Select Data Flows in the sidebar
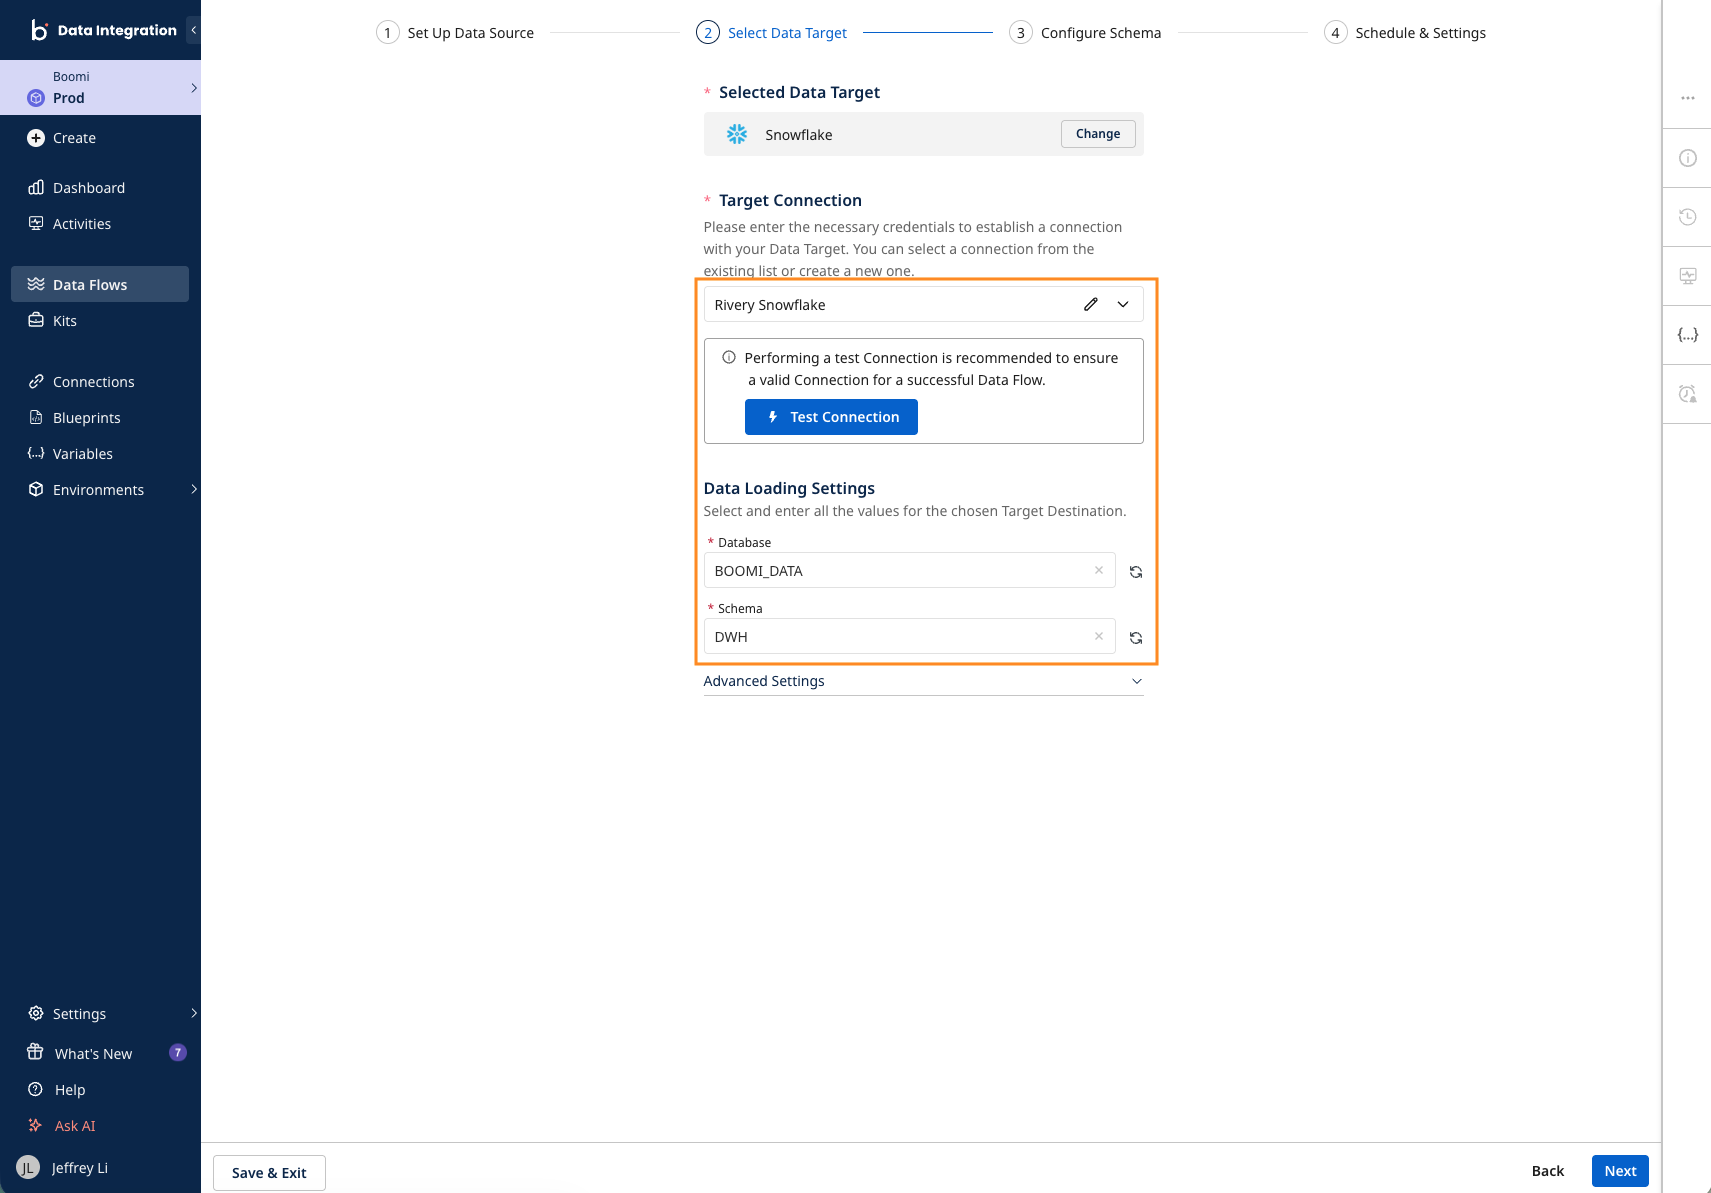 click(100, 284)
